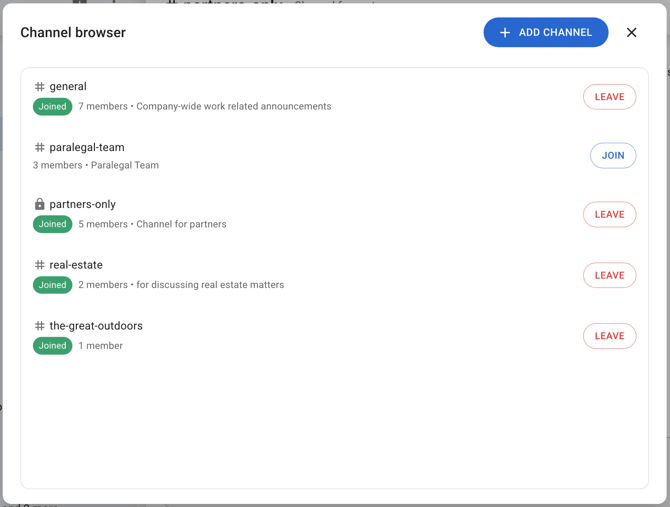This screenshot has width=670, height=507.
Task: Click the hash icon beside general
Action: pyautogui.click(x=40, y=87)
